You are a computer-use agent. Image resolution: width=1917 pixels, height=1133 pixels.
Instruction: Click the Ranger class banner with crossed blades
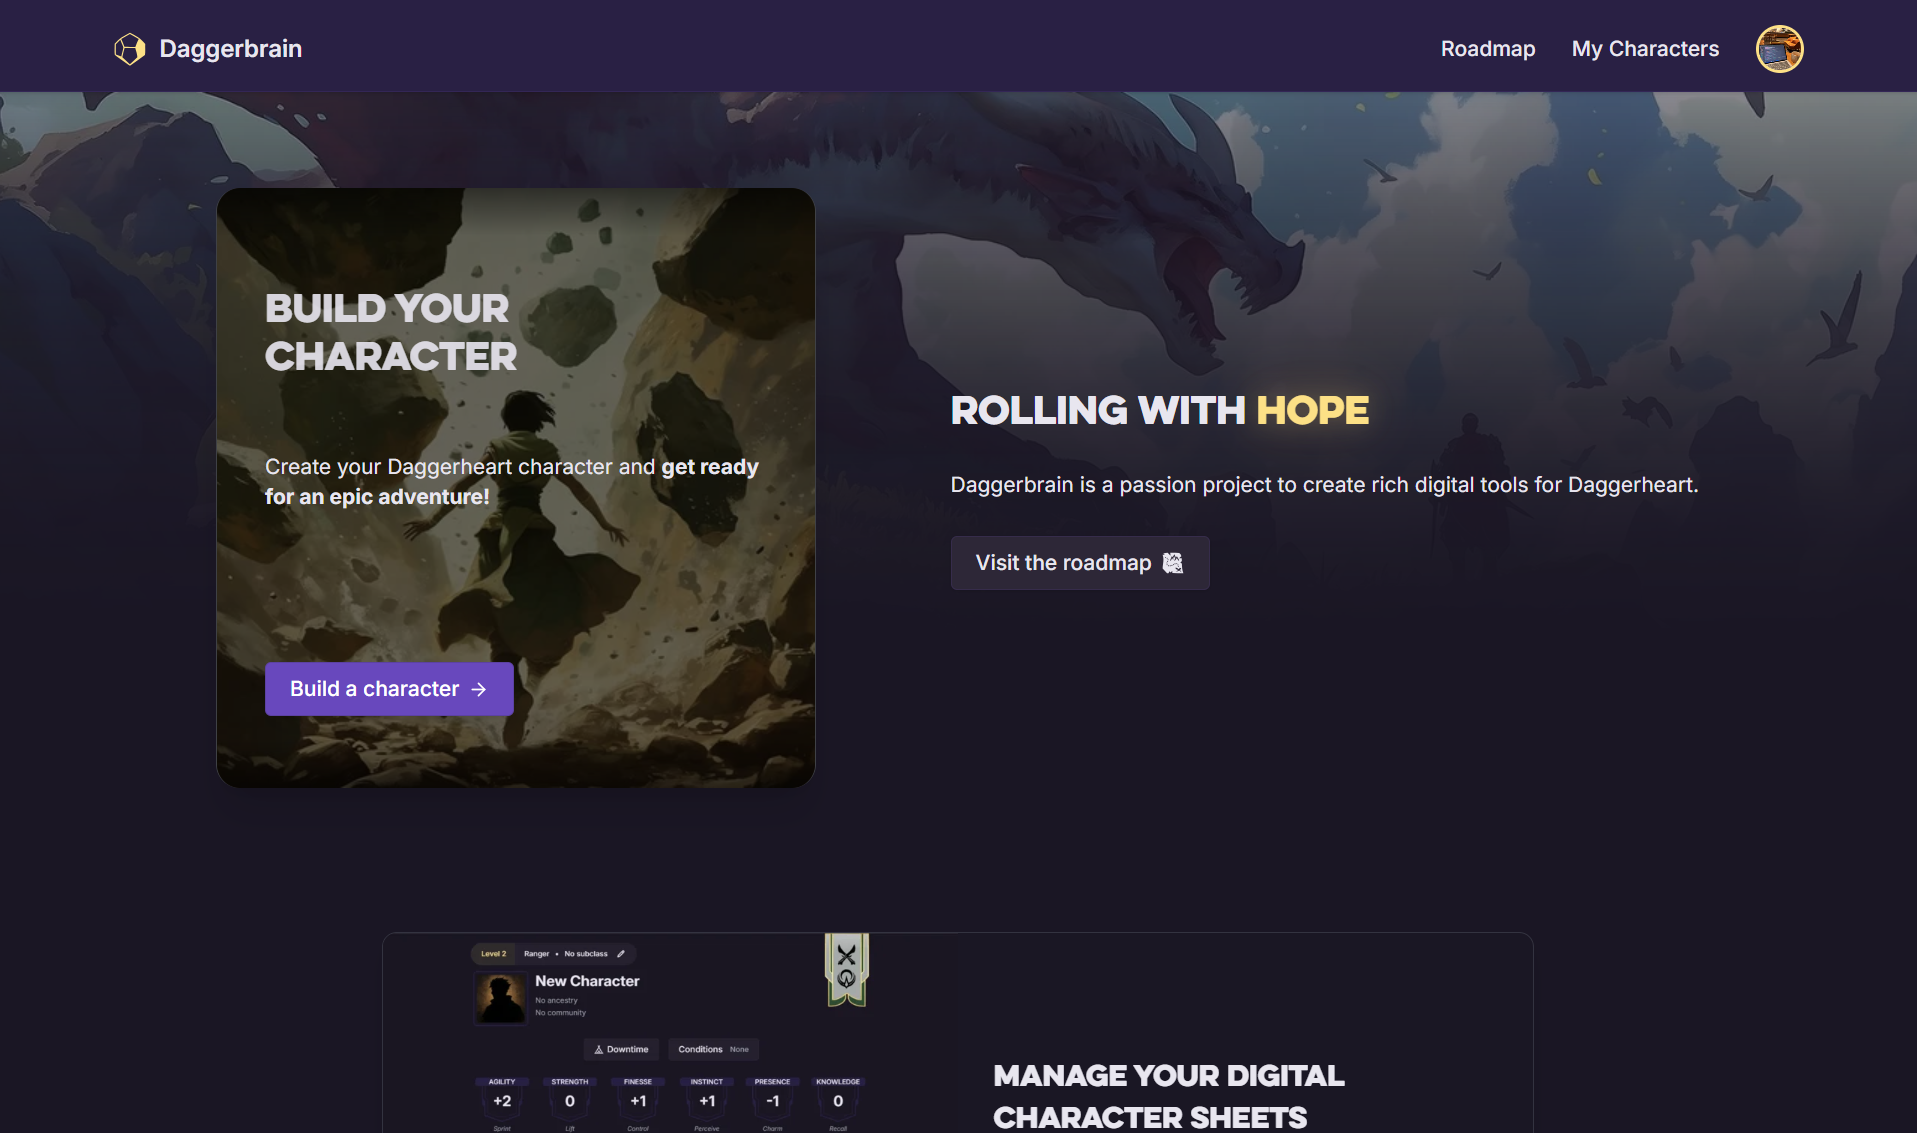coord(846,969)
